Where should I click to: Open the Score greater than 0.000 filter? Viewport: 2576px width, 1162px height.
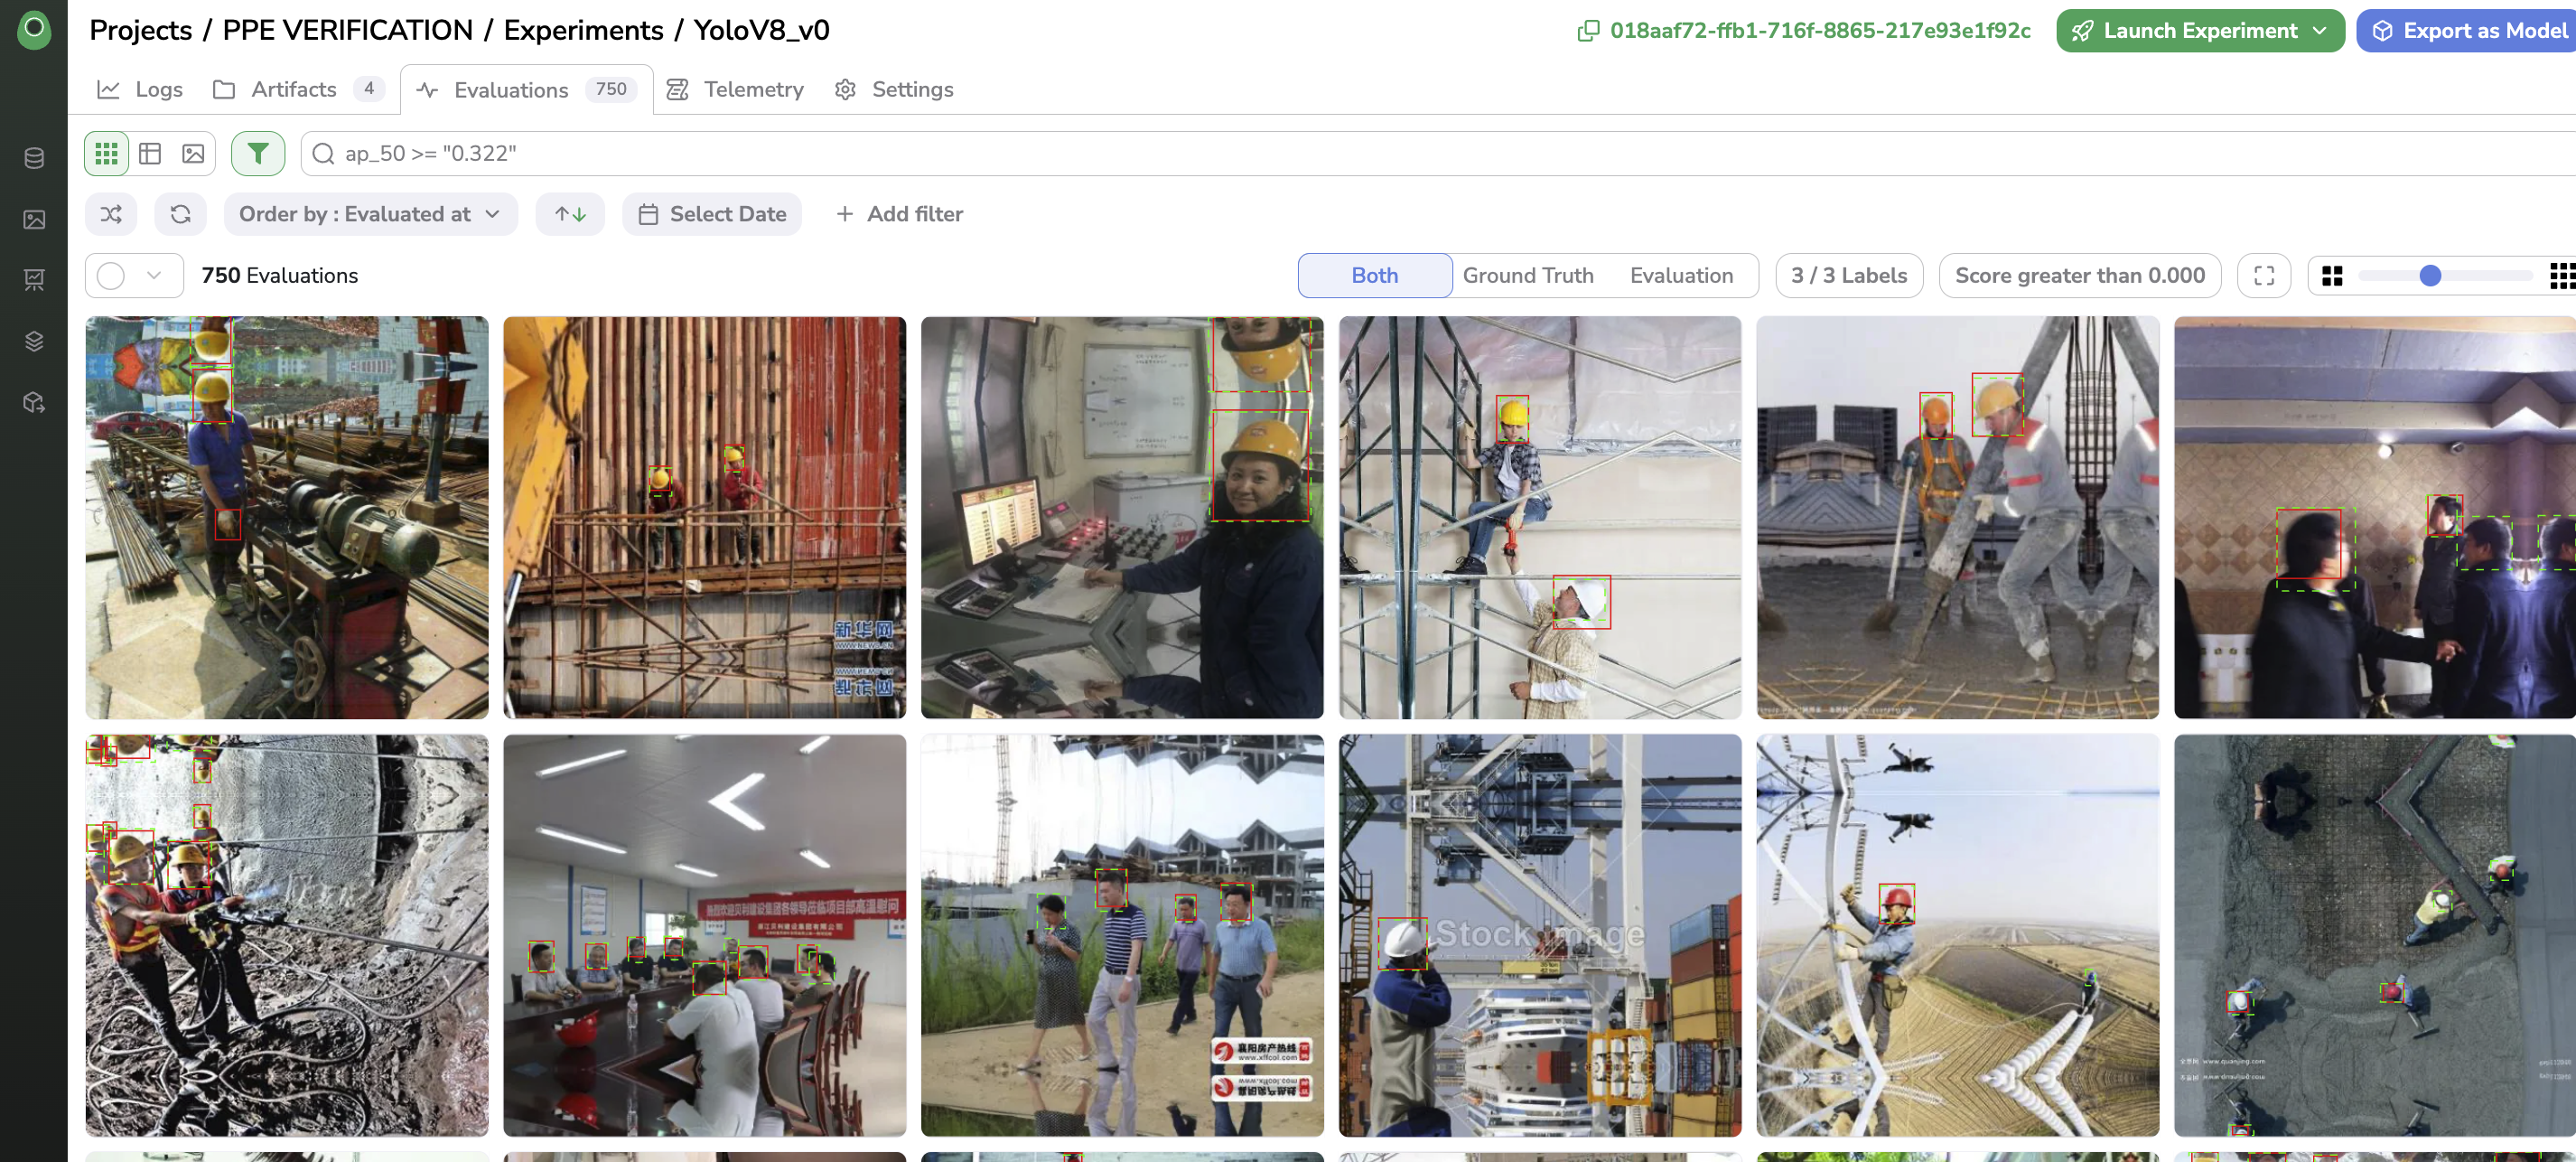tap(2079, 276)
